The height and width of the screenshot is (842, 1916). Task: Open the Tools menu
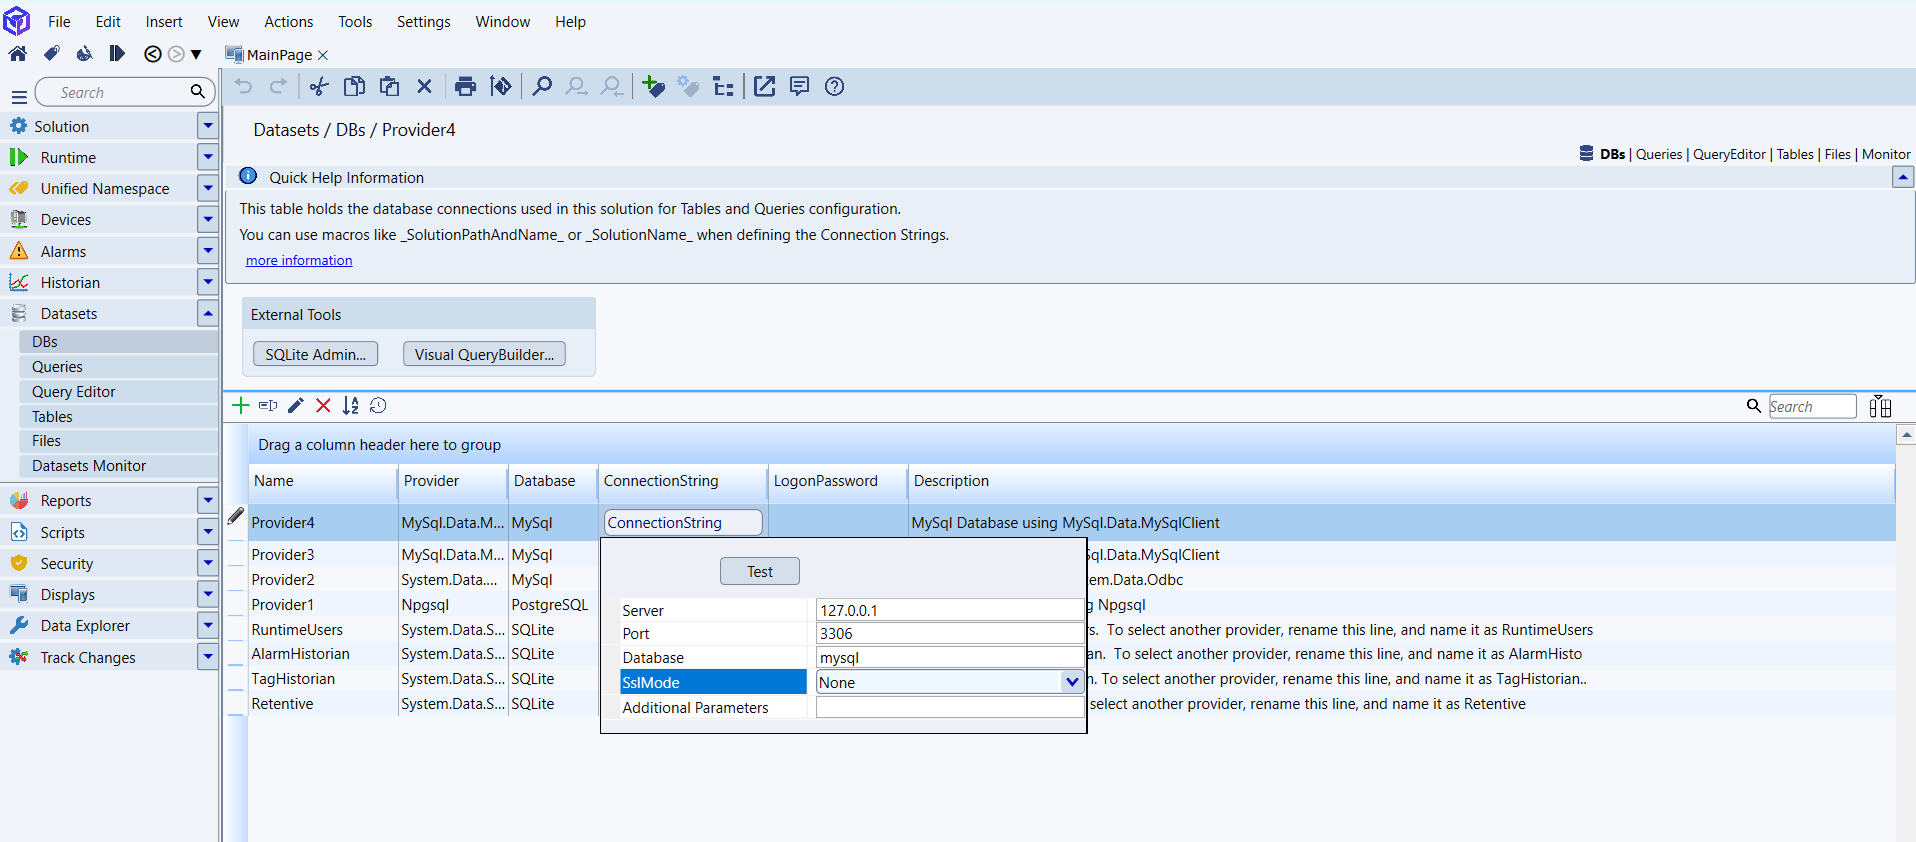pos(354,21)
